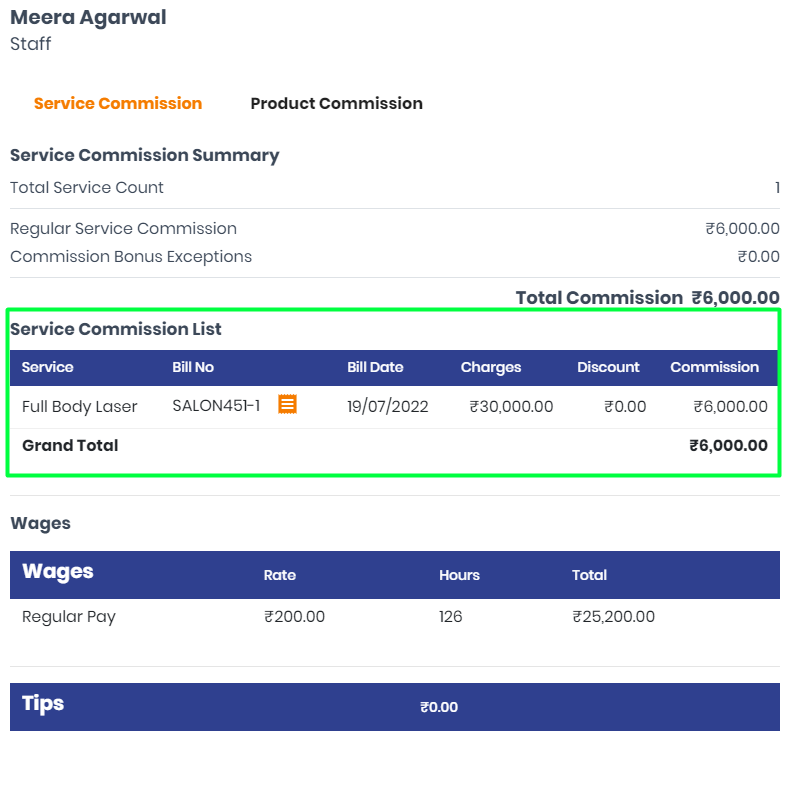
Task: Click the Bill No column header
Action: (193, 367)
